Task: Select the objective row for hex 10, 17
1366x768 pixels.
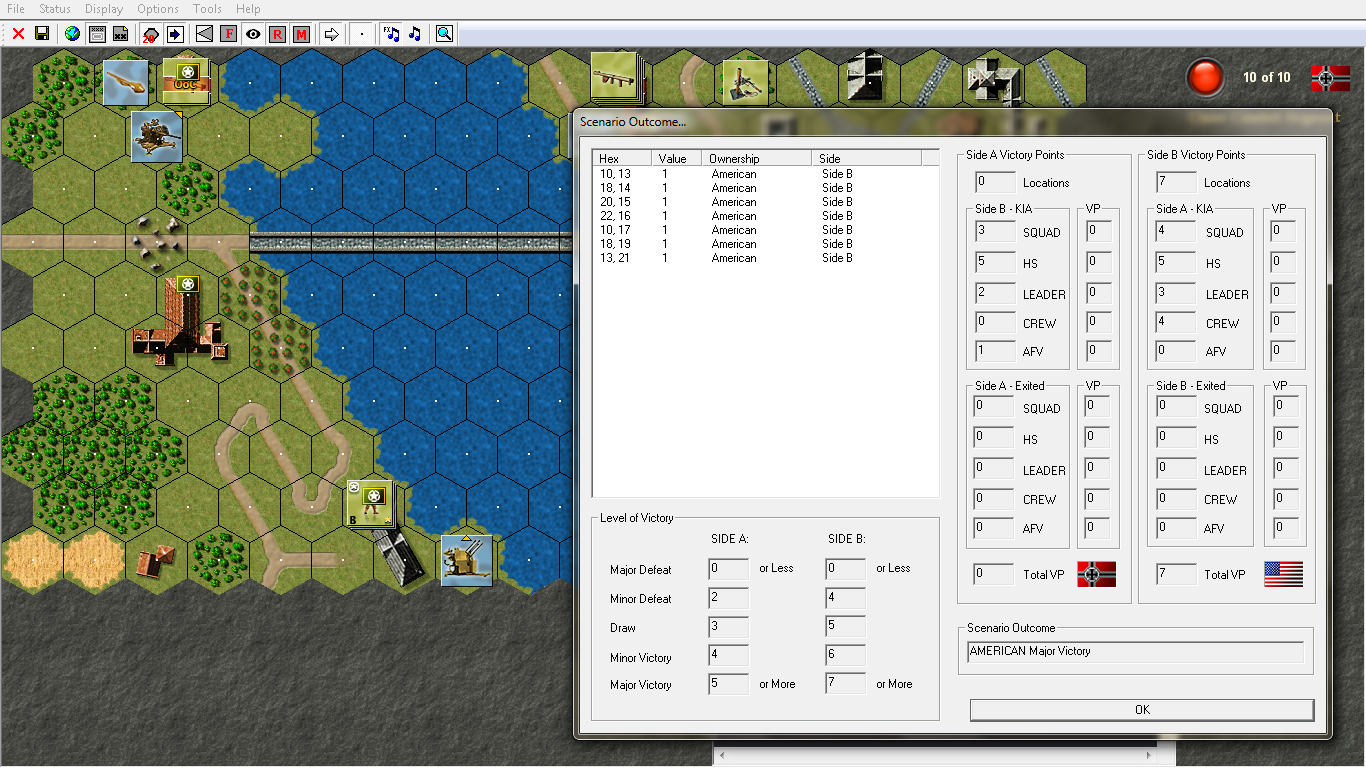Action: 765,230
